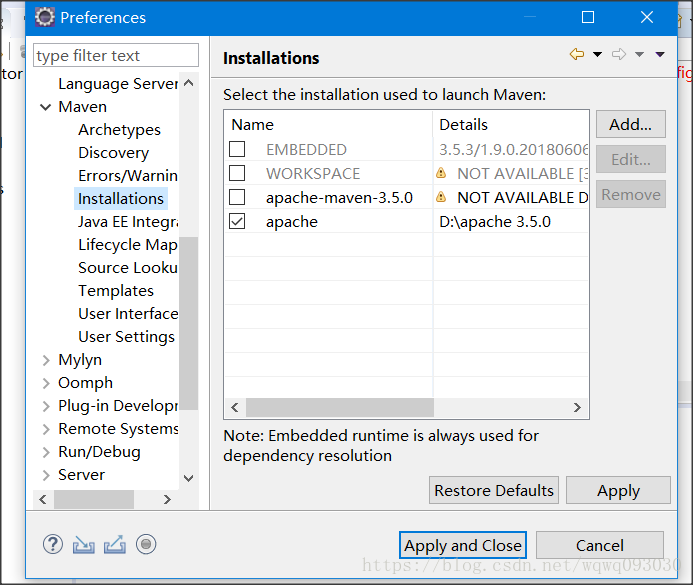
Task: Open the back history dropdown arrow
Action: coord(597,54)
